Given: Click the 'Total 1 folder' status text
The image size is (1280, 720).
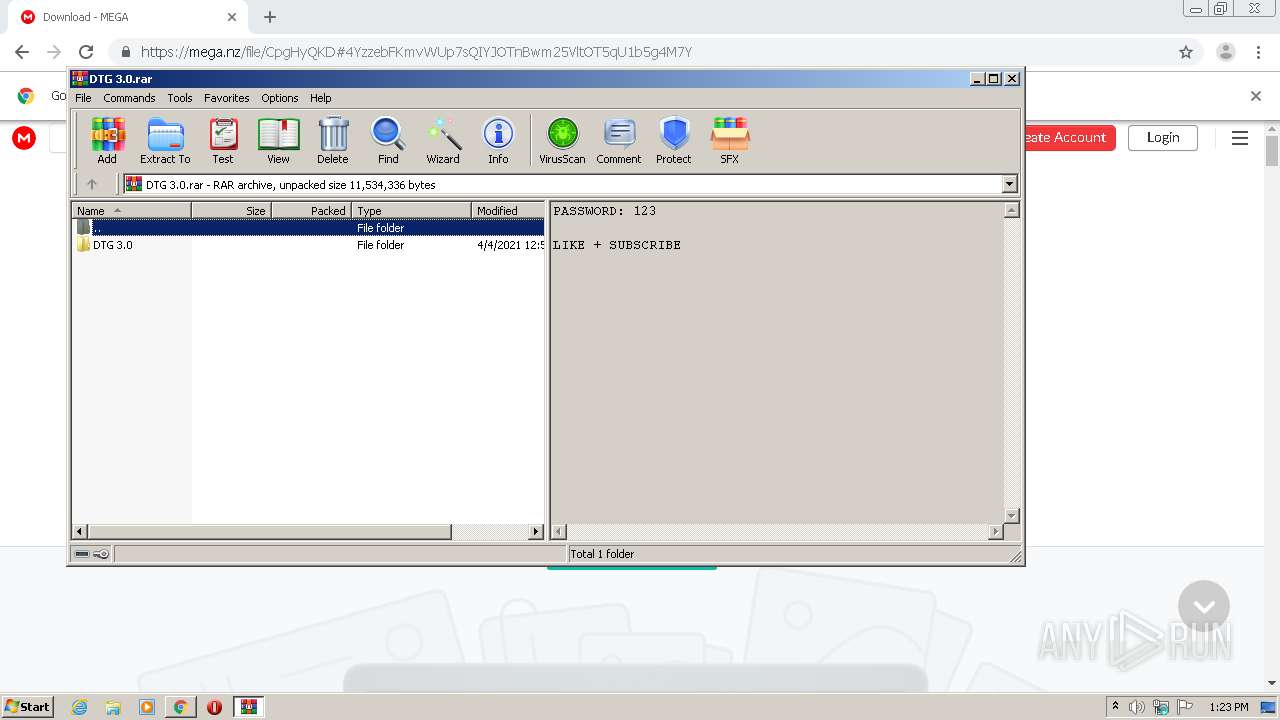Looking at the screenshot, I should click(x=602, y=554).
